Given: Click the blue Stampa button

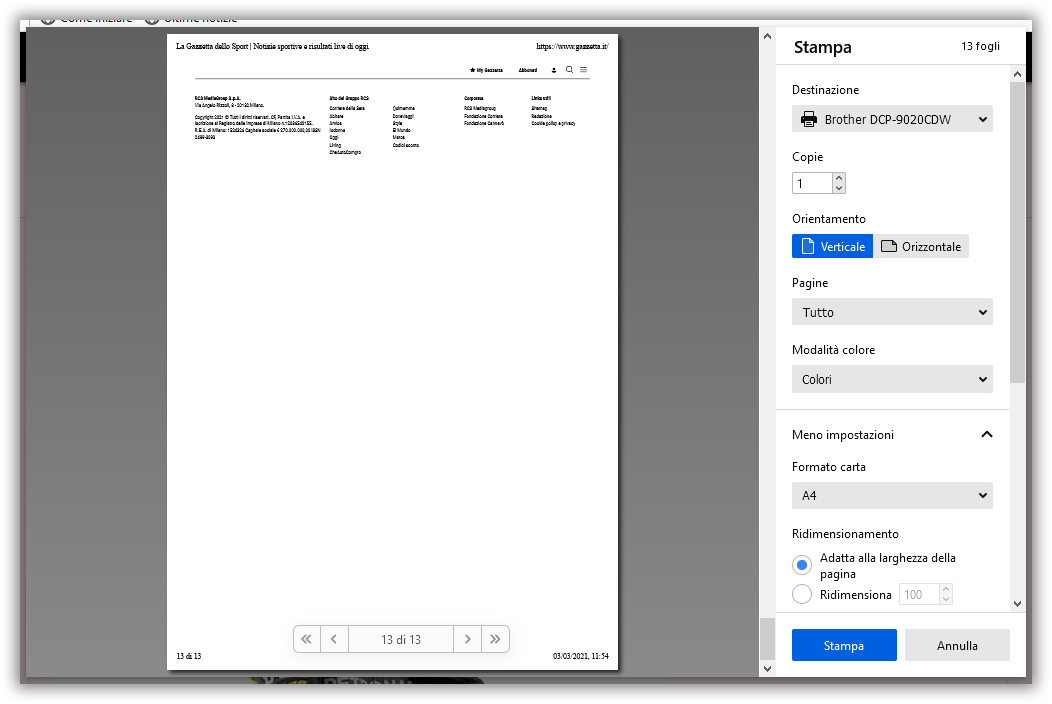Looking at the screenshot, I should click(x=844, y=645).
